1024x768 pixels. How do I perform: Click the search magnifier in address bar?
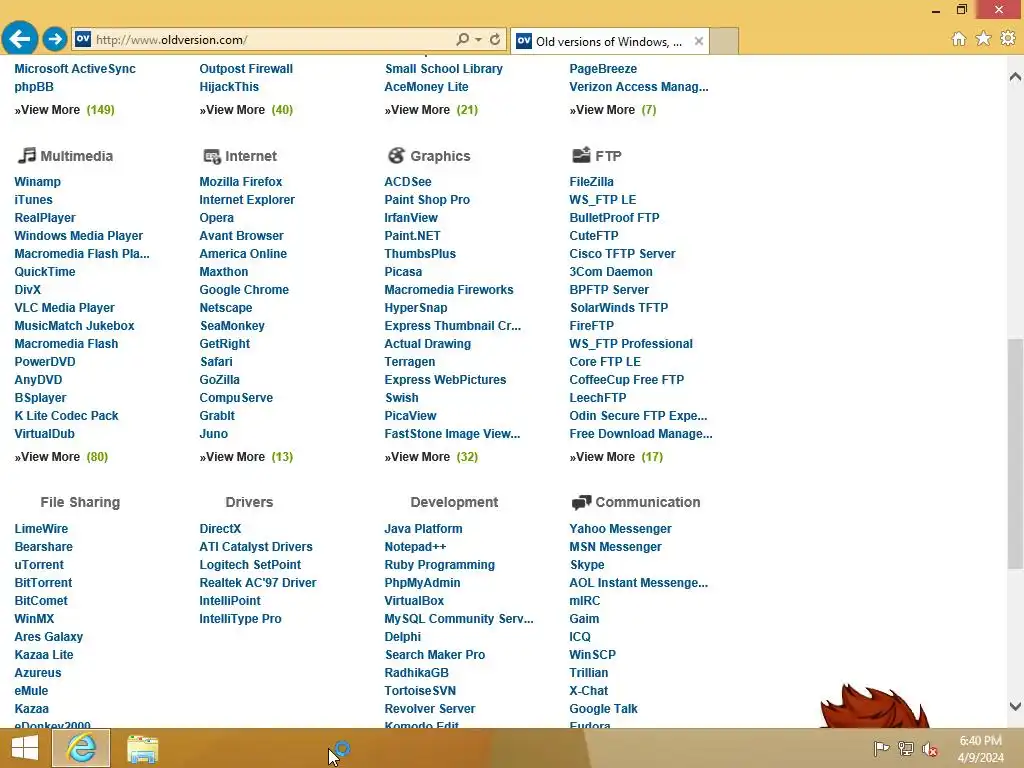462,39
